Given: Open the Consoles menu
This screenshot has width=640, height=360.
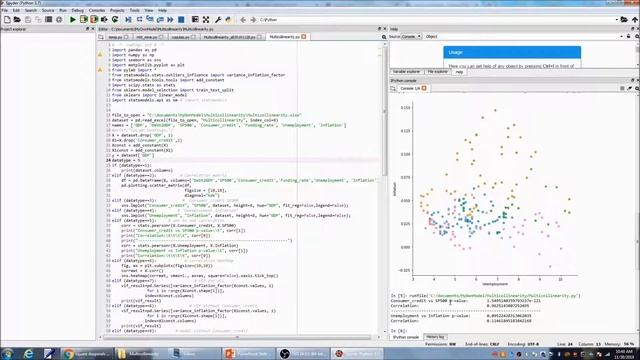Looking at the screenshot, I should click(97, 10).
